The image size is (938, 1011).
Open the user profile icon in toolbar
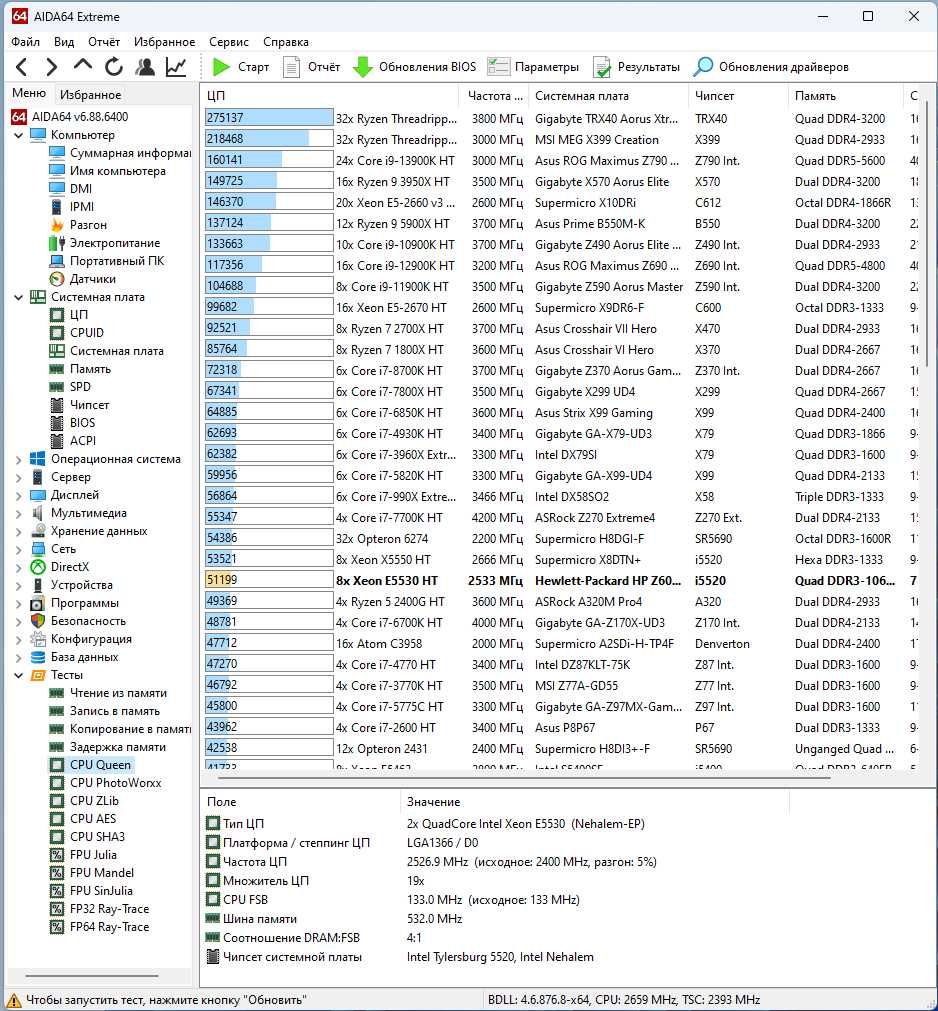coord(145,66)
